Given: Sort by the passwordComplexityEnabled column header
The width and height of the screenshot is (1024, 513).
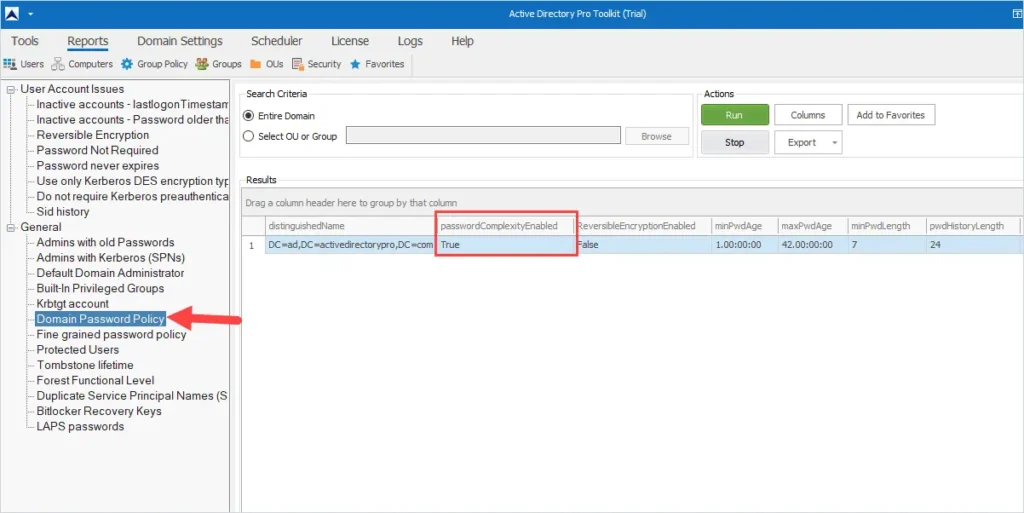Looking at the screenshot, I should coord(505,226).
